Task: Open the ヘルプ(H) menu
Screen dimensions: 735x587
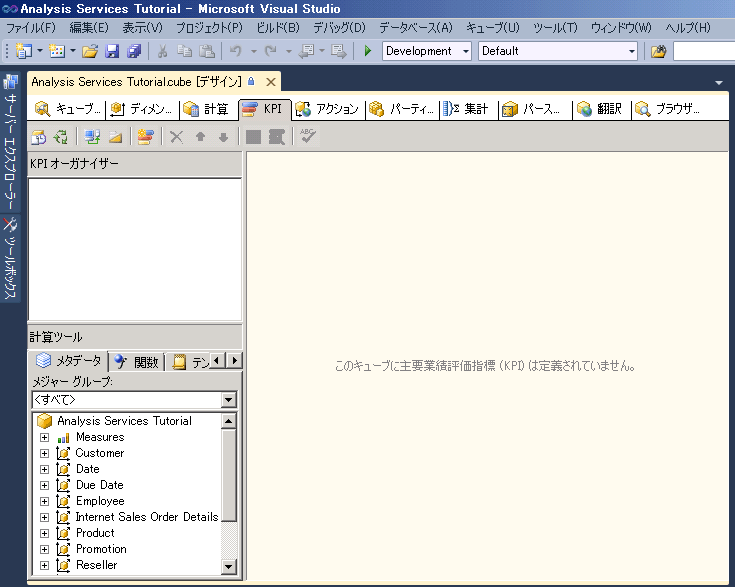Action: (688, 28)
